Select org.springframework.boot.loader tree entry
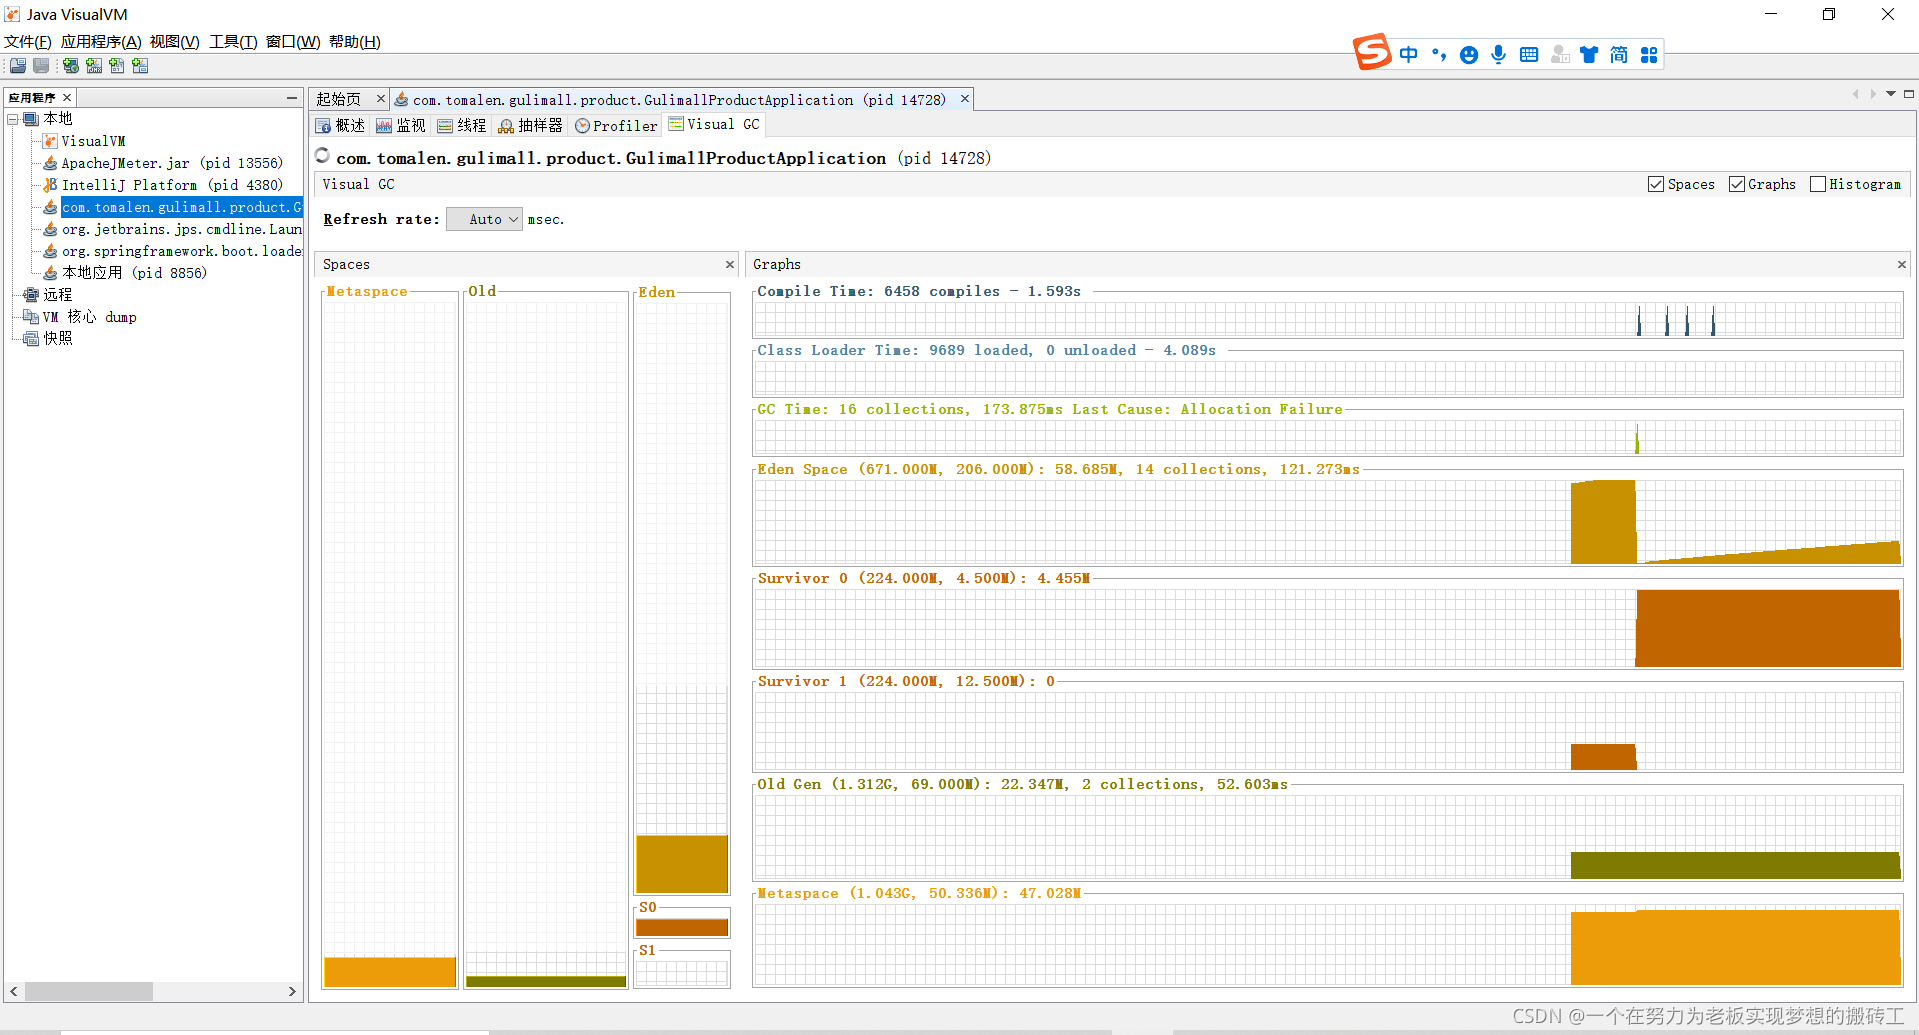1919x1035 pixels. pyautogui.click(x=181, y=251)
